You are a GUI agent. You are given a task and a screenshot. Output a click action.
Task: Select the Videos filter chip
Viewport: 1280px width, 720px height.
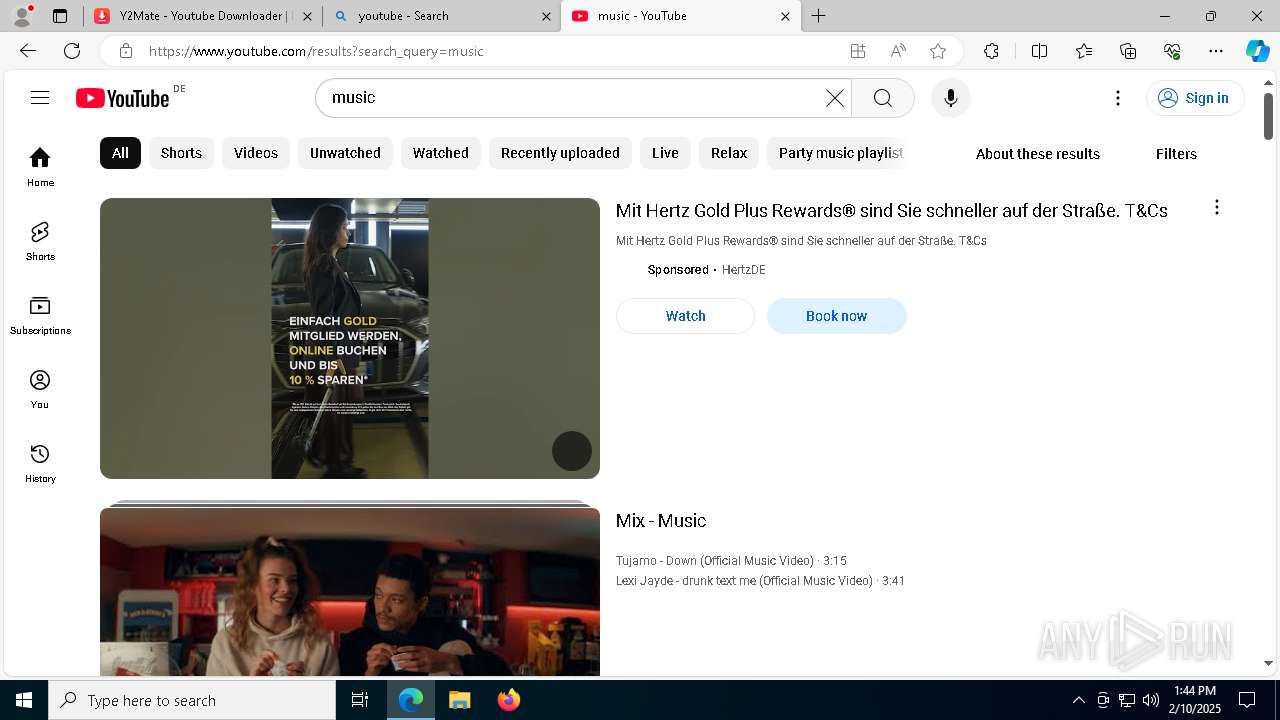(256, 153)
